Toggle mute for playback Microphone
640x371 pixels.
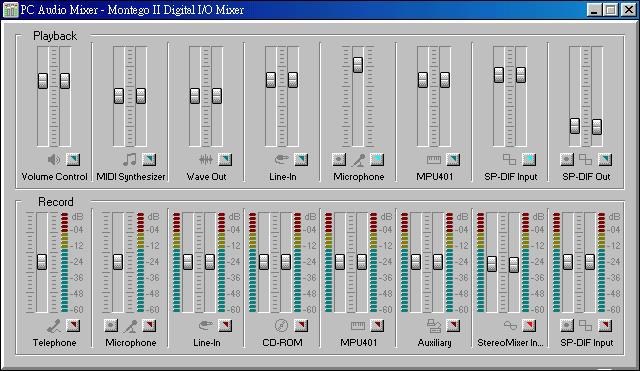coord(377,160)
